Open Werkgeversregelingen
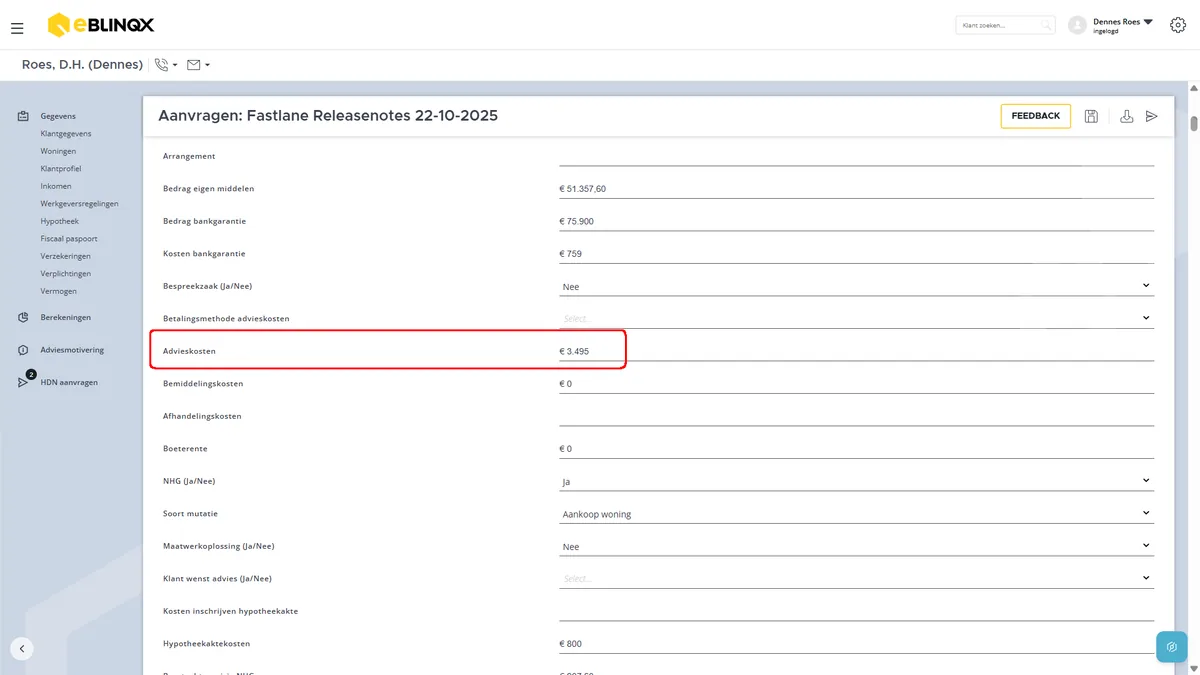 coord(79,204)
